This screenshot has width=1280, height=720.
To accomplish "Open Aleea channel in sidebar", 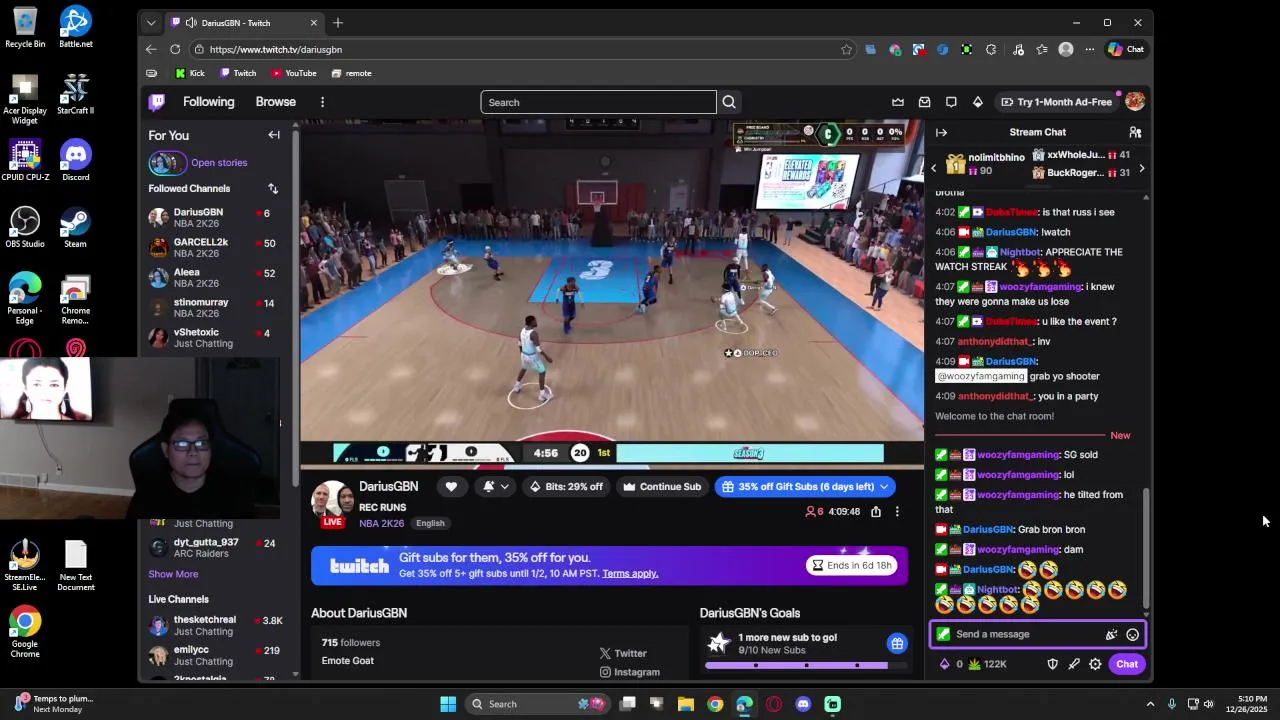I will [x=214, y=277].
